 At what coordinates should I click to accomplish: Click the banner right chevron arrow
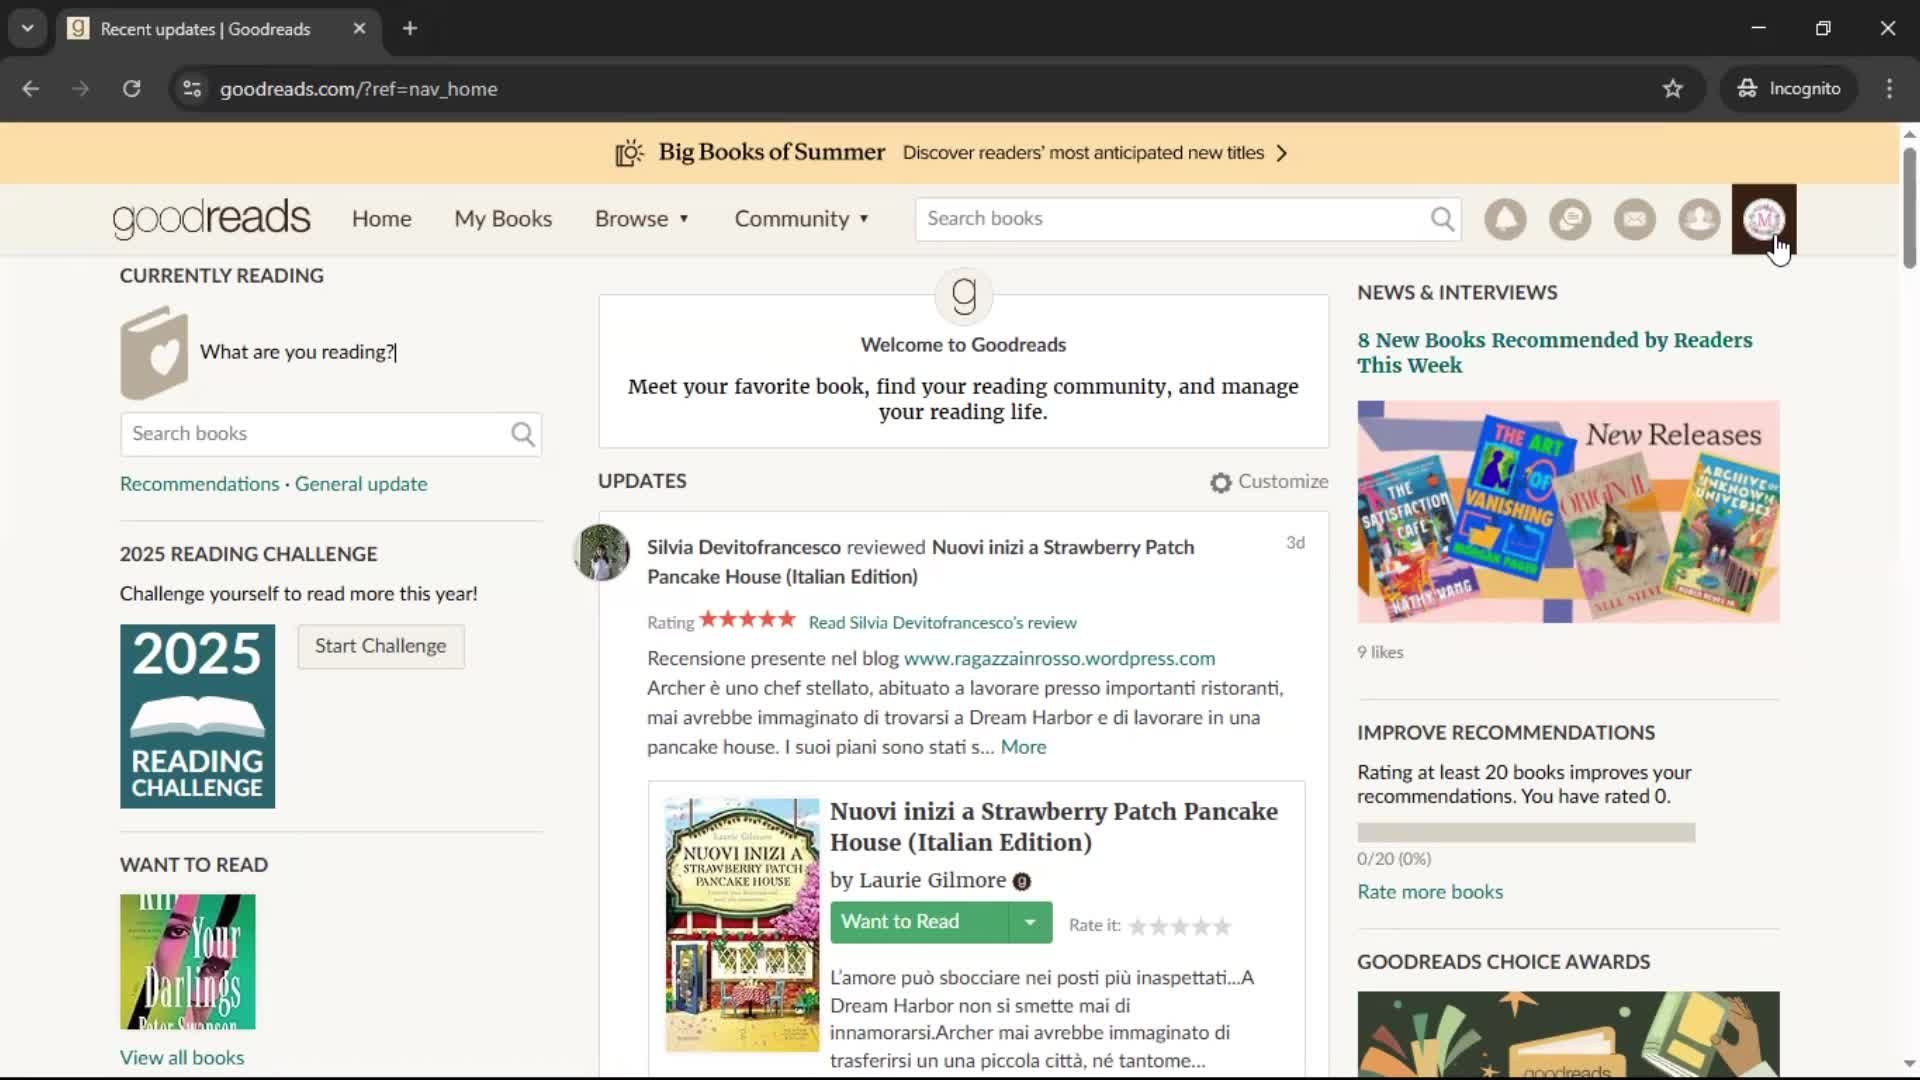point(1282,153)
